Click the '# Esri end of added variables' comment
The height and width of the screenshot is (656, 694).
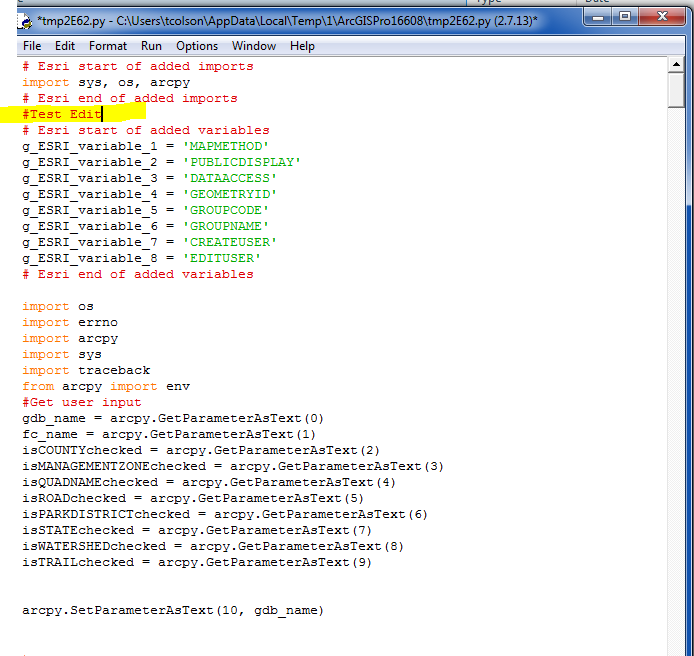(x=138, y=274)
